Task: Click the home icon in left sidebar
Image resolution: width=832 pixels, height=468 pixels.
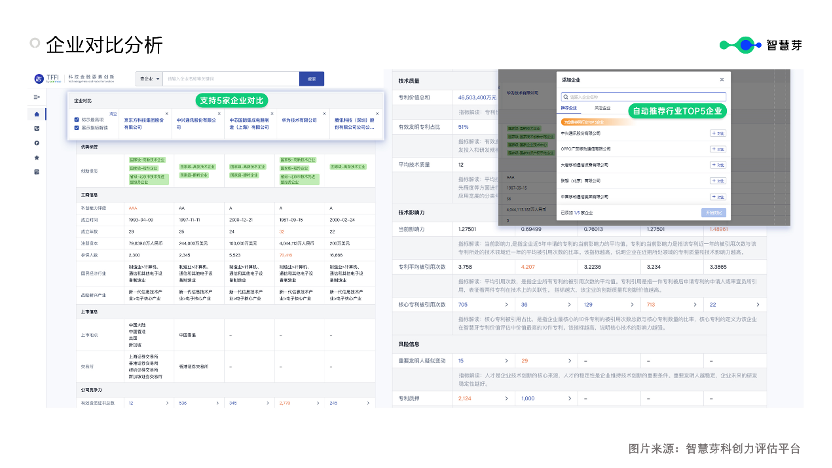Action: pos(37,114)
